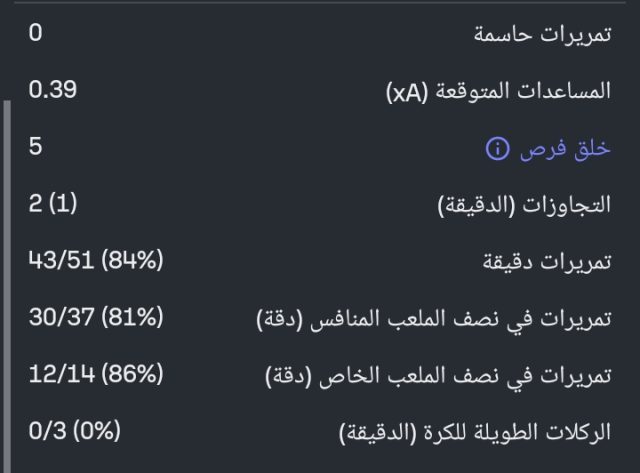The height and width of the screenshot is (473, 640).
Task: Select the التجاوزات (الدقيقة) label
Action: 526,206
